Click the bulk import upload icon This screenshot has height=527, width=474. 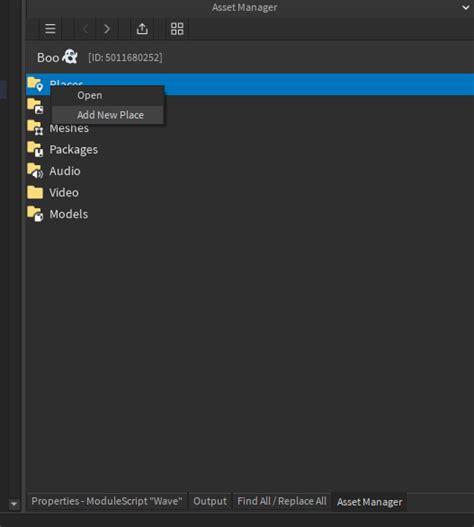point(142,29)
